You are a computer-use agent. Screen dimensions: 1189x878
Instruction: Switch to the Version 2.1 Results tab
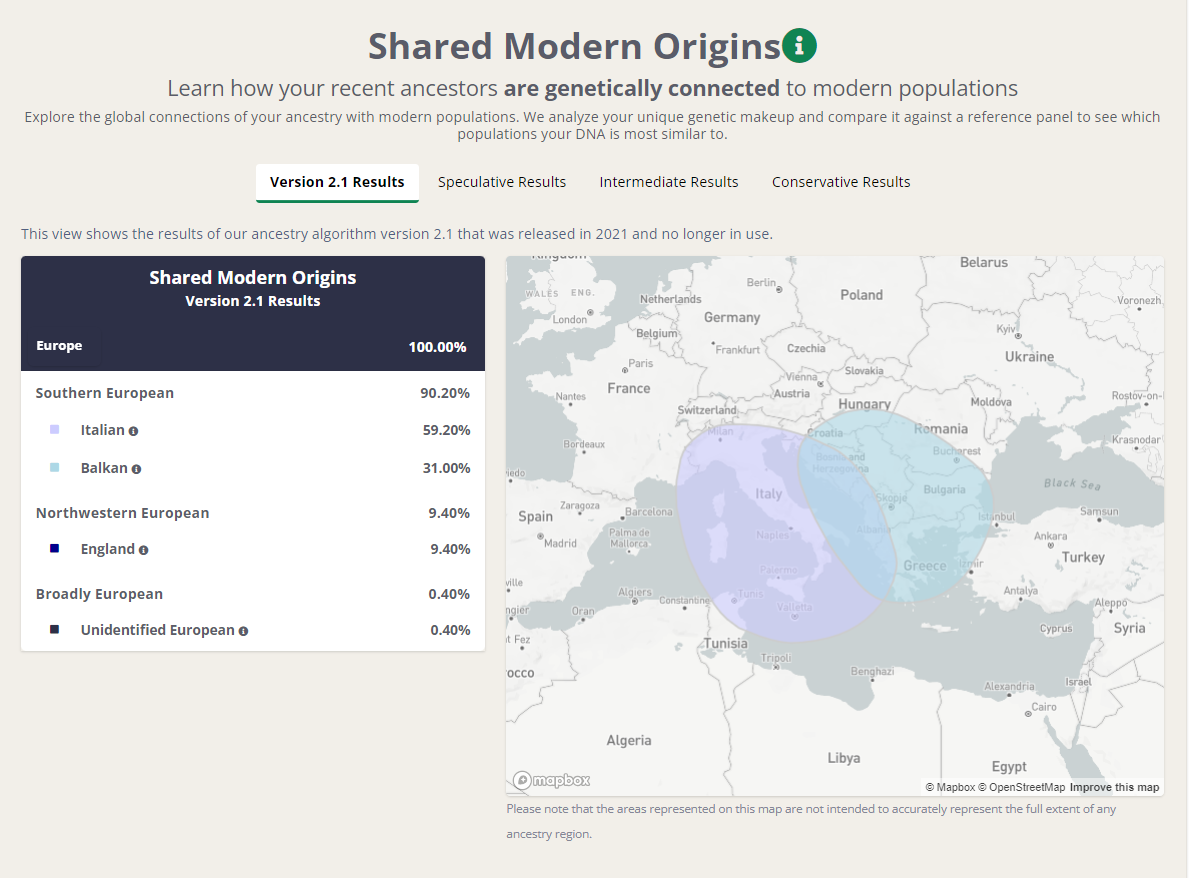click(337, 183)
